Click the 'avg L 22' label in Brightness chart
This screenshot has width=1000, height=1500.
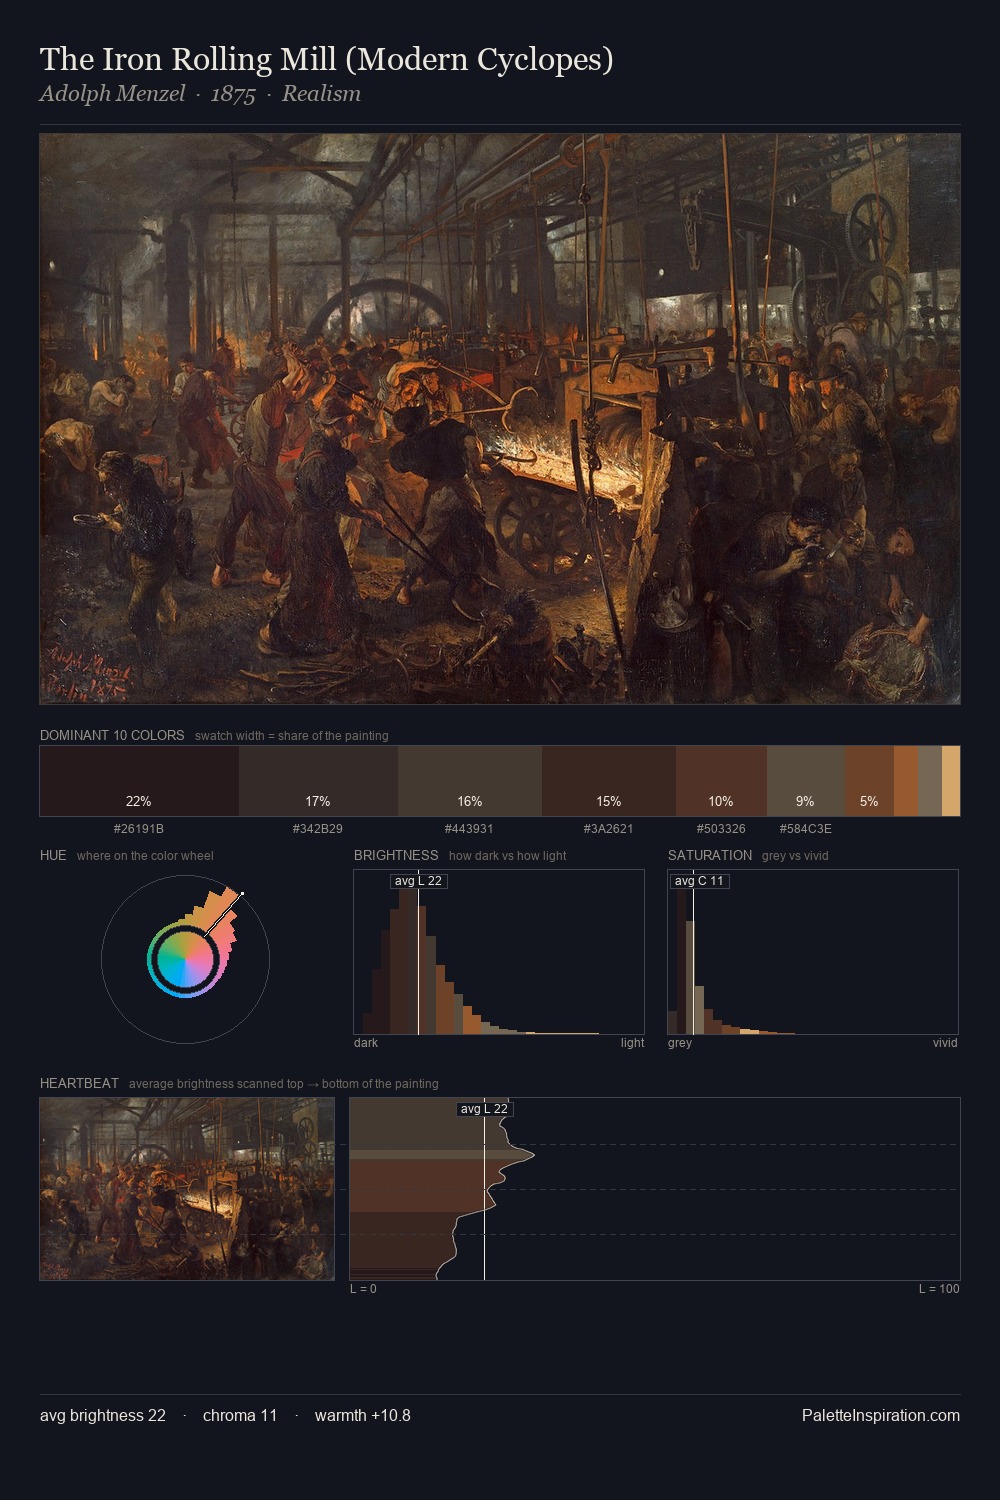(419, 881)
